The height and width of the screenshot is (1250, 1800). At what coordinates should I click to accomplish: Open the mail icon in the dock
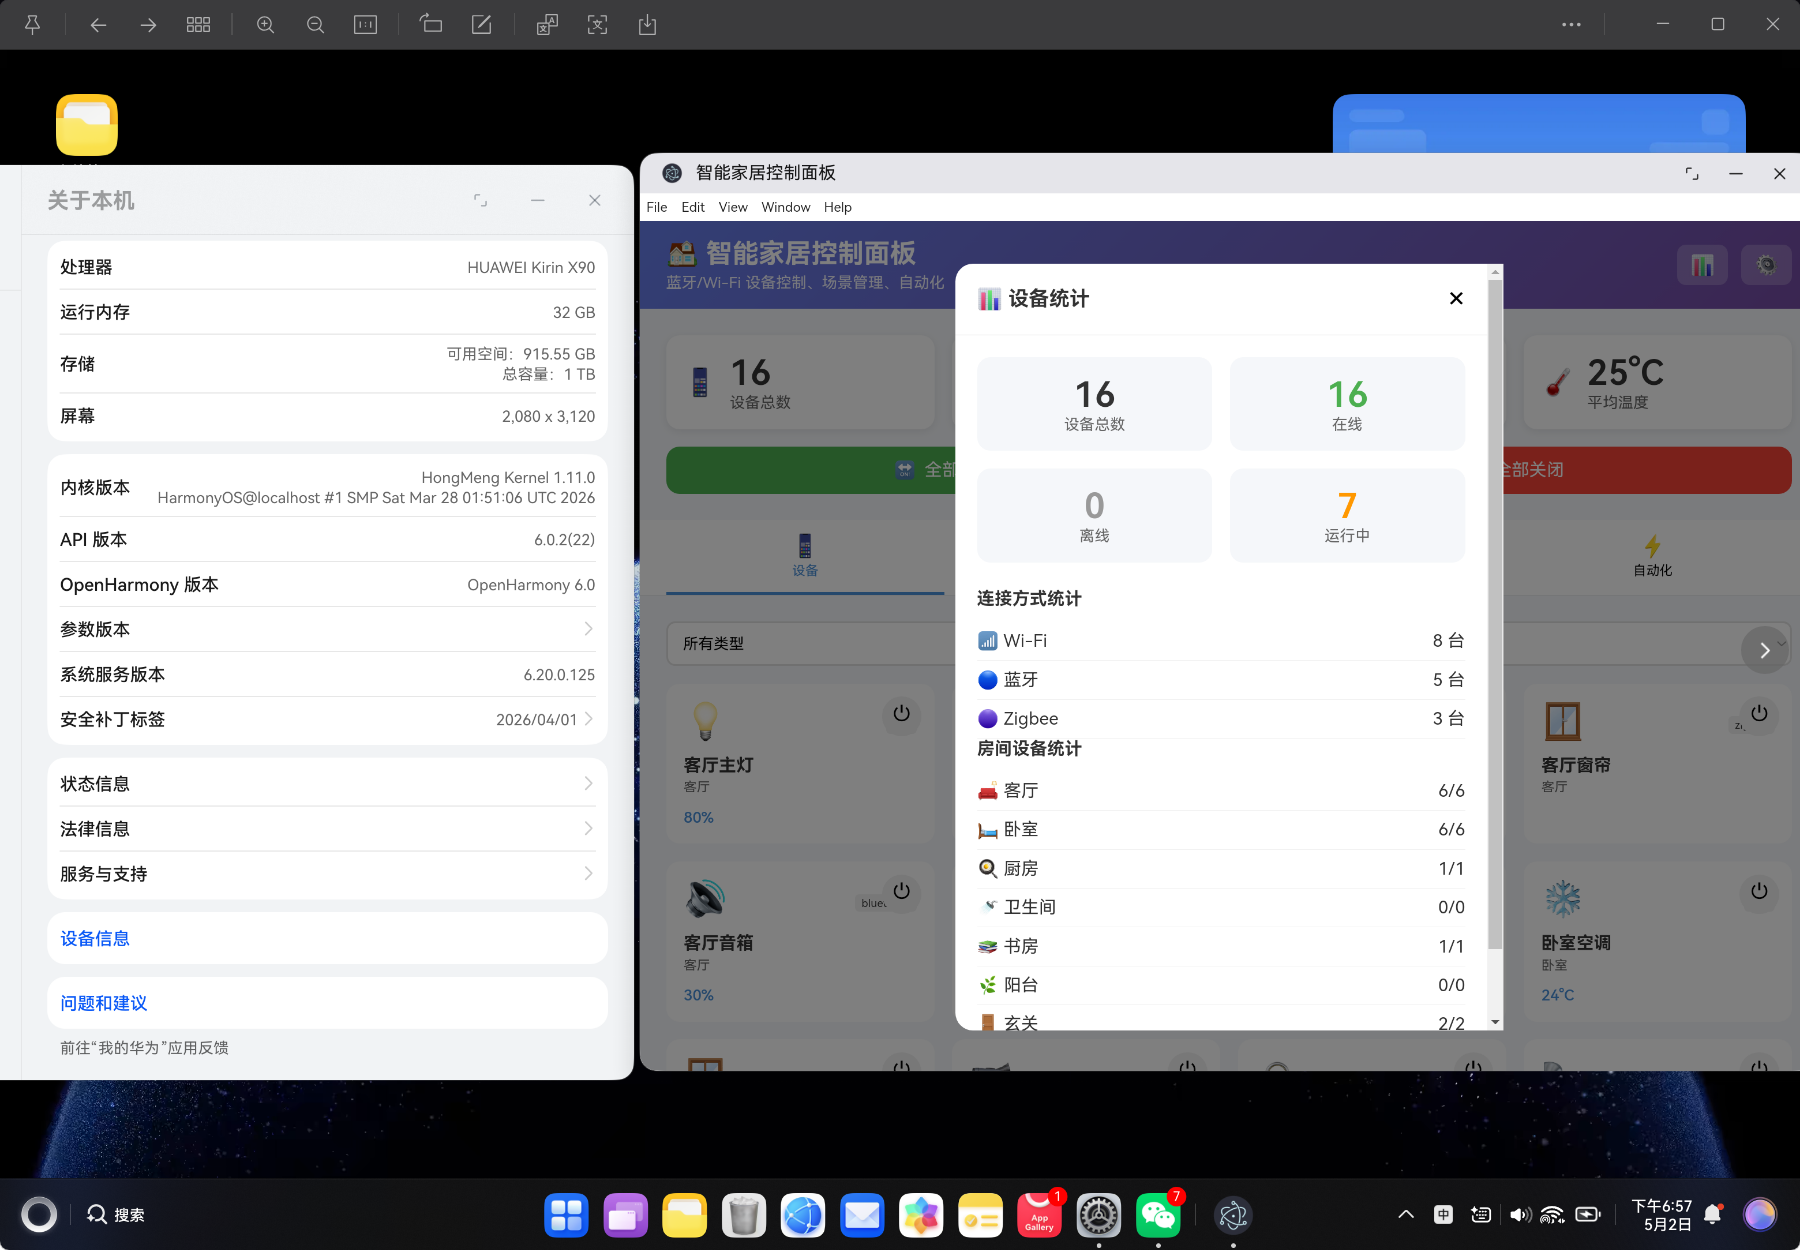coord(862,1215)
